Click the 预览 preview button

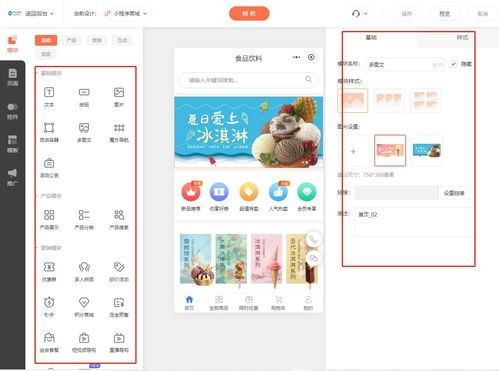445,14
